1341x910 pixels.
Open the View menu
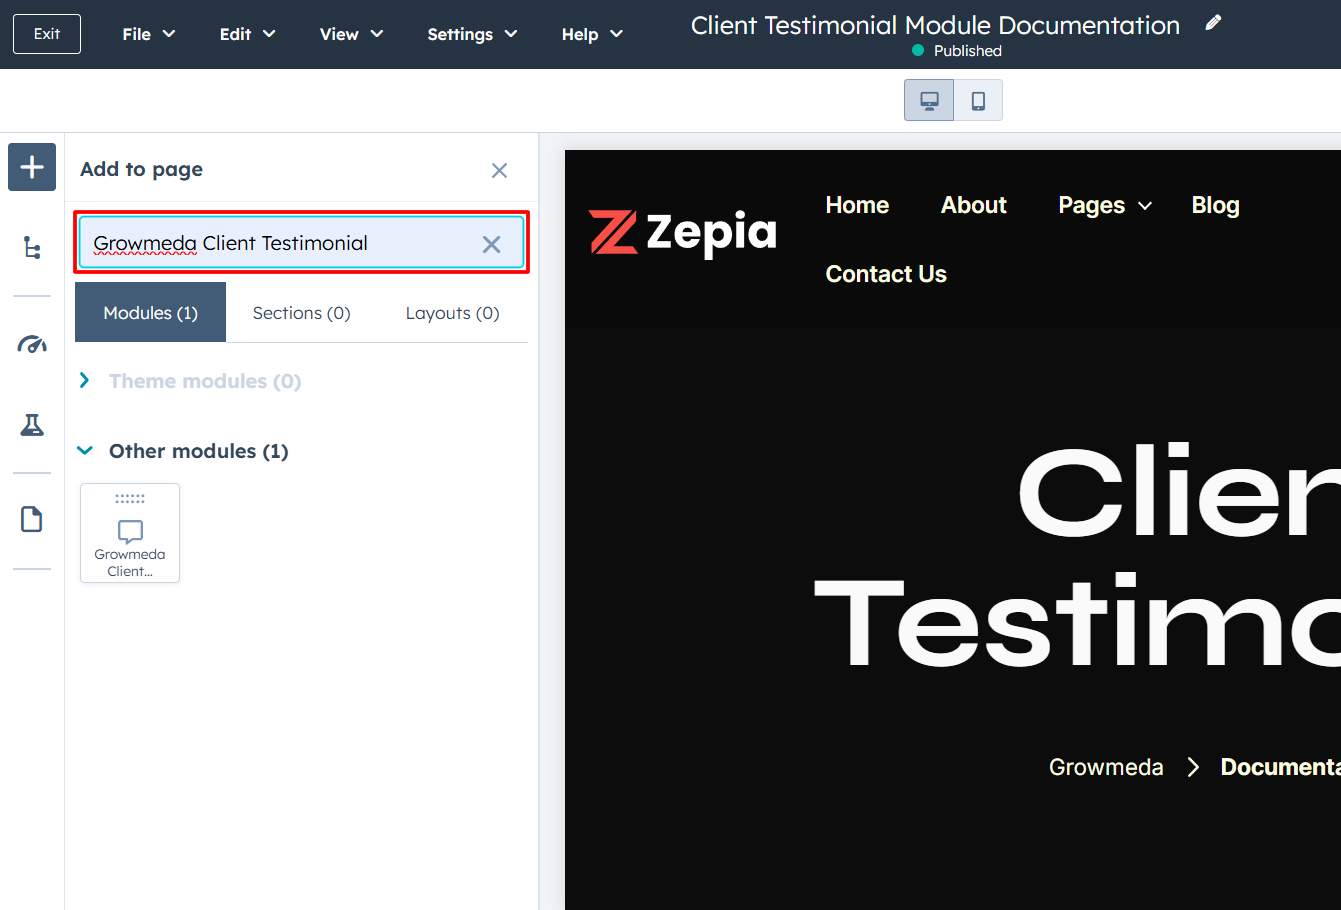tap(351, 34)
